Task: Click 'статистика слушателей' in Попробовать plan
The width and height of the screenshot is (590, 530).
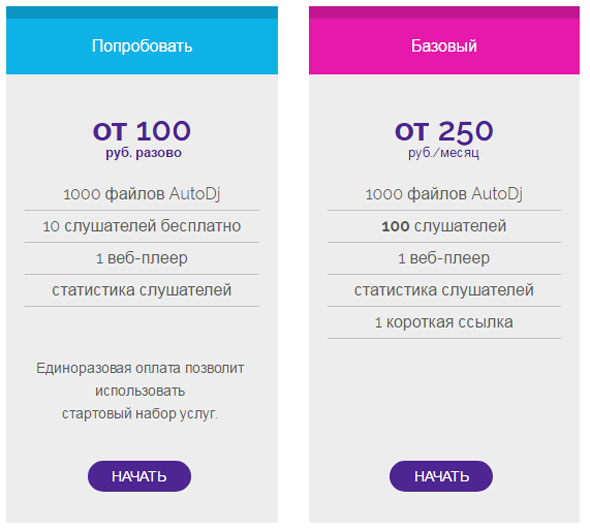Action: click(x=143, y=292)
